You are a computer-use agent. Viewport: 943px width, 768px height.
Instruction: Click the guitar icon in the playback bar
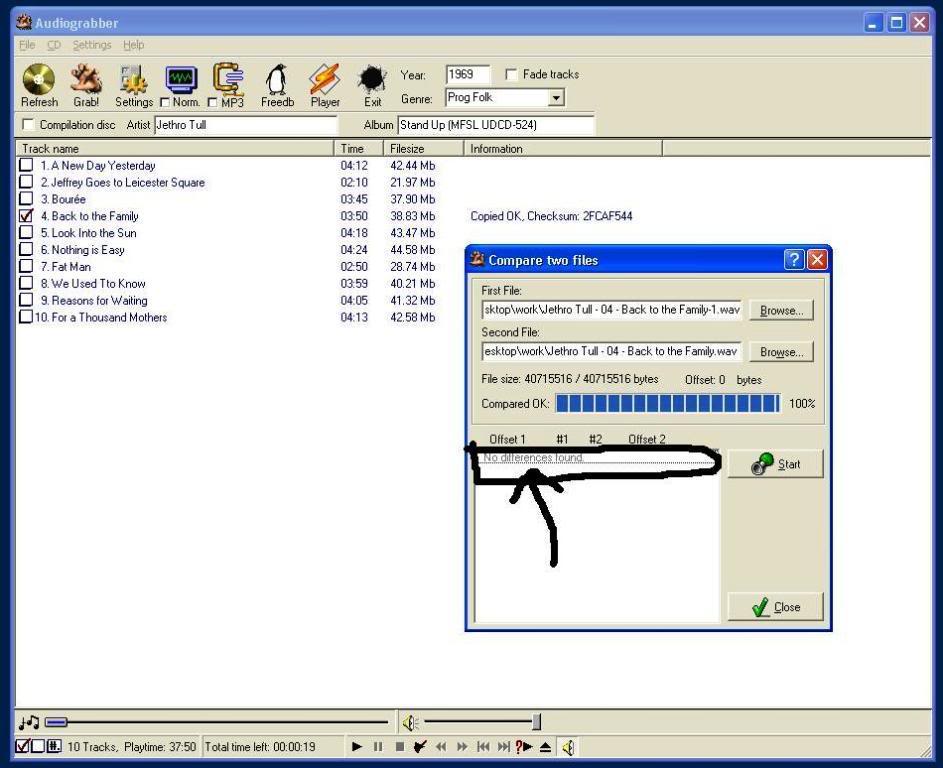[420, 746]
